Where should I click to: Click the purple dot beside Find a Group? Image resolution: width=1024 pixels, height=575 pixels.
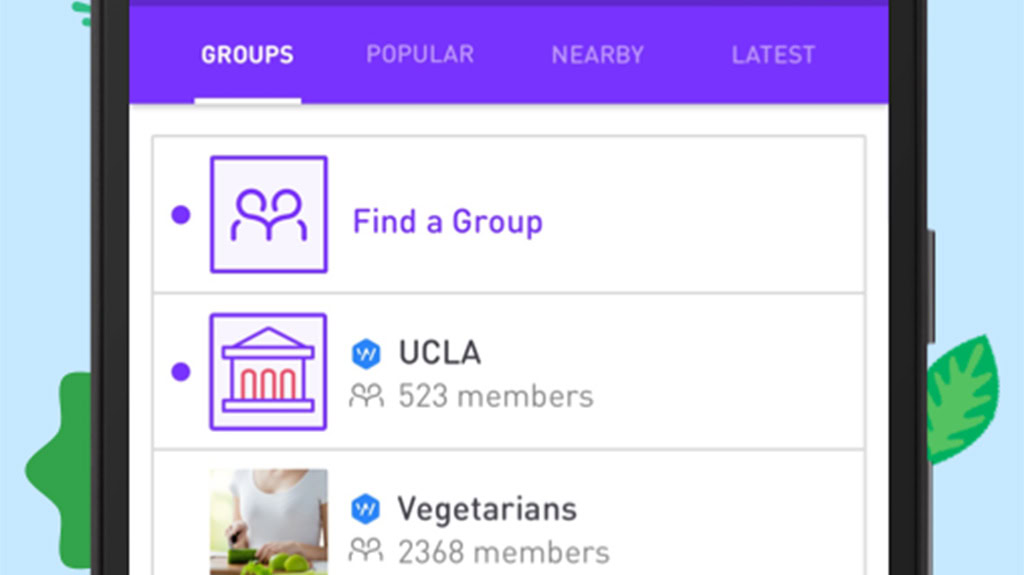[x=181, y=214]
